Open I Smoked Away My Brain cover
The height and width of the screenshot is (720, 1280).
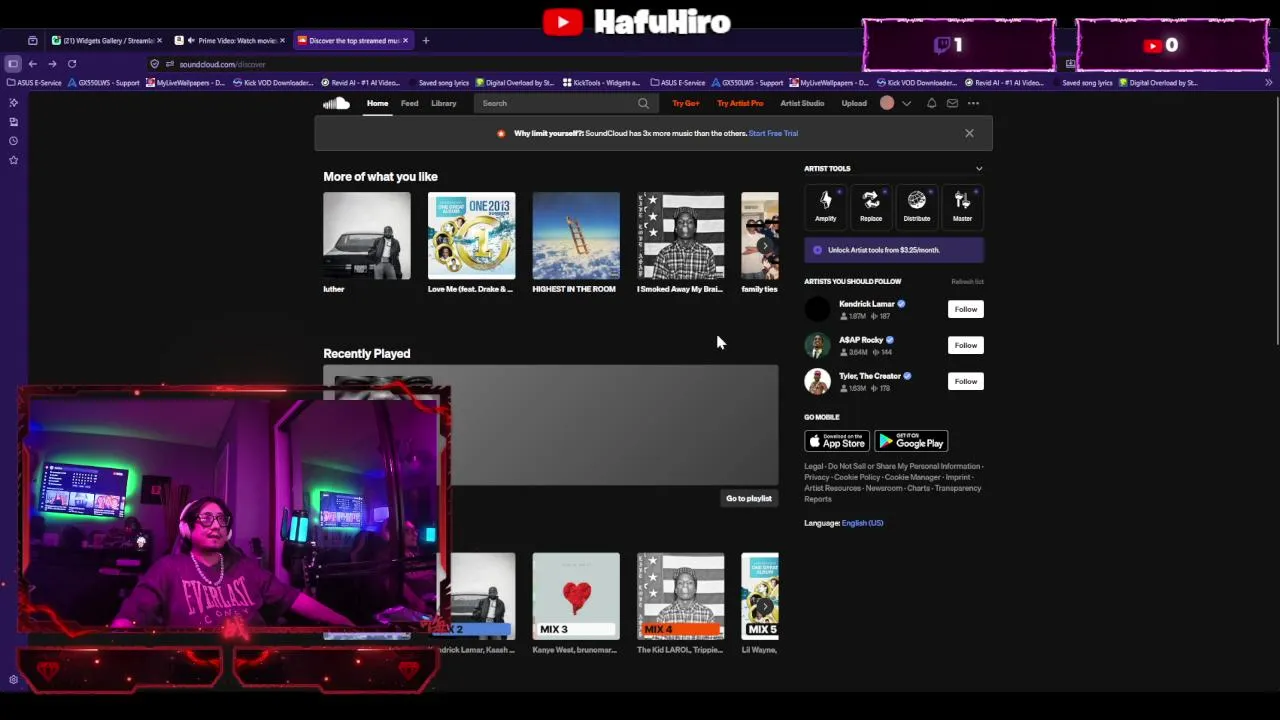tap(680, 236)
